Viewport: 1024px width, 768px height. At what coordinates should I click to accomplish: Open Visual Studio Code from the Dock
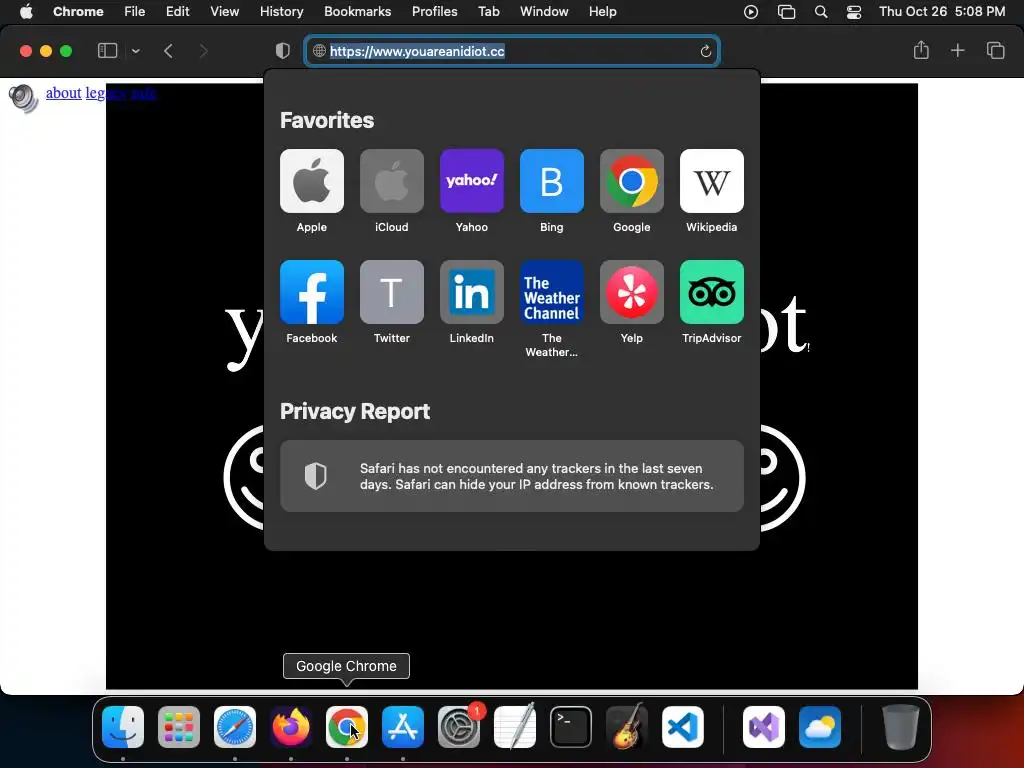tap(682, 727)
